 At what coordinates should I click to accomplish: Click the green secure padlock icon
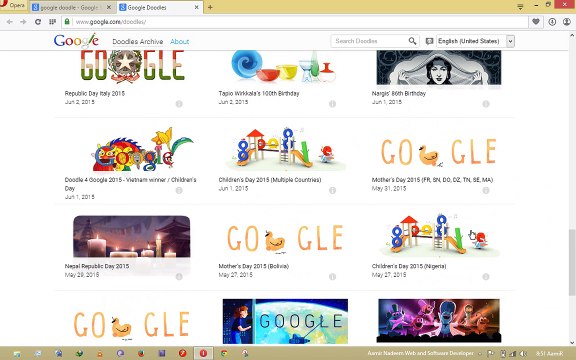(67, 22)
